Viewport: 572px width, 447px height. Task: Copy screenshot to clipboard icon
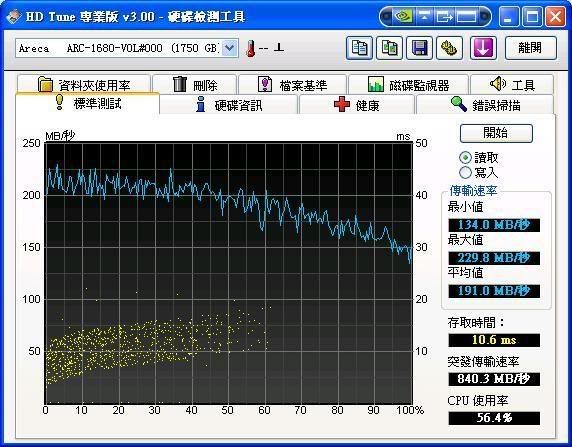389,48
